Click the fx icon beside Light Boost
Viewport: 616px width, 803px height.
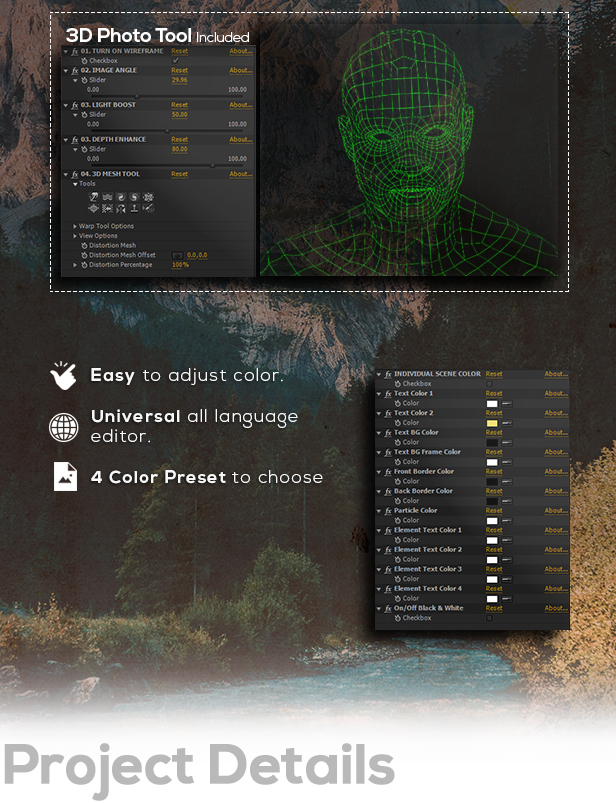(74, 105)
